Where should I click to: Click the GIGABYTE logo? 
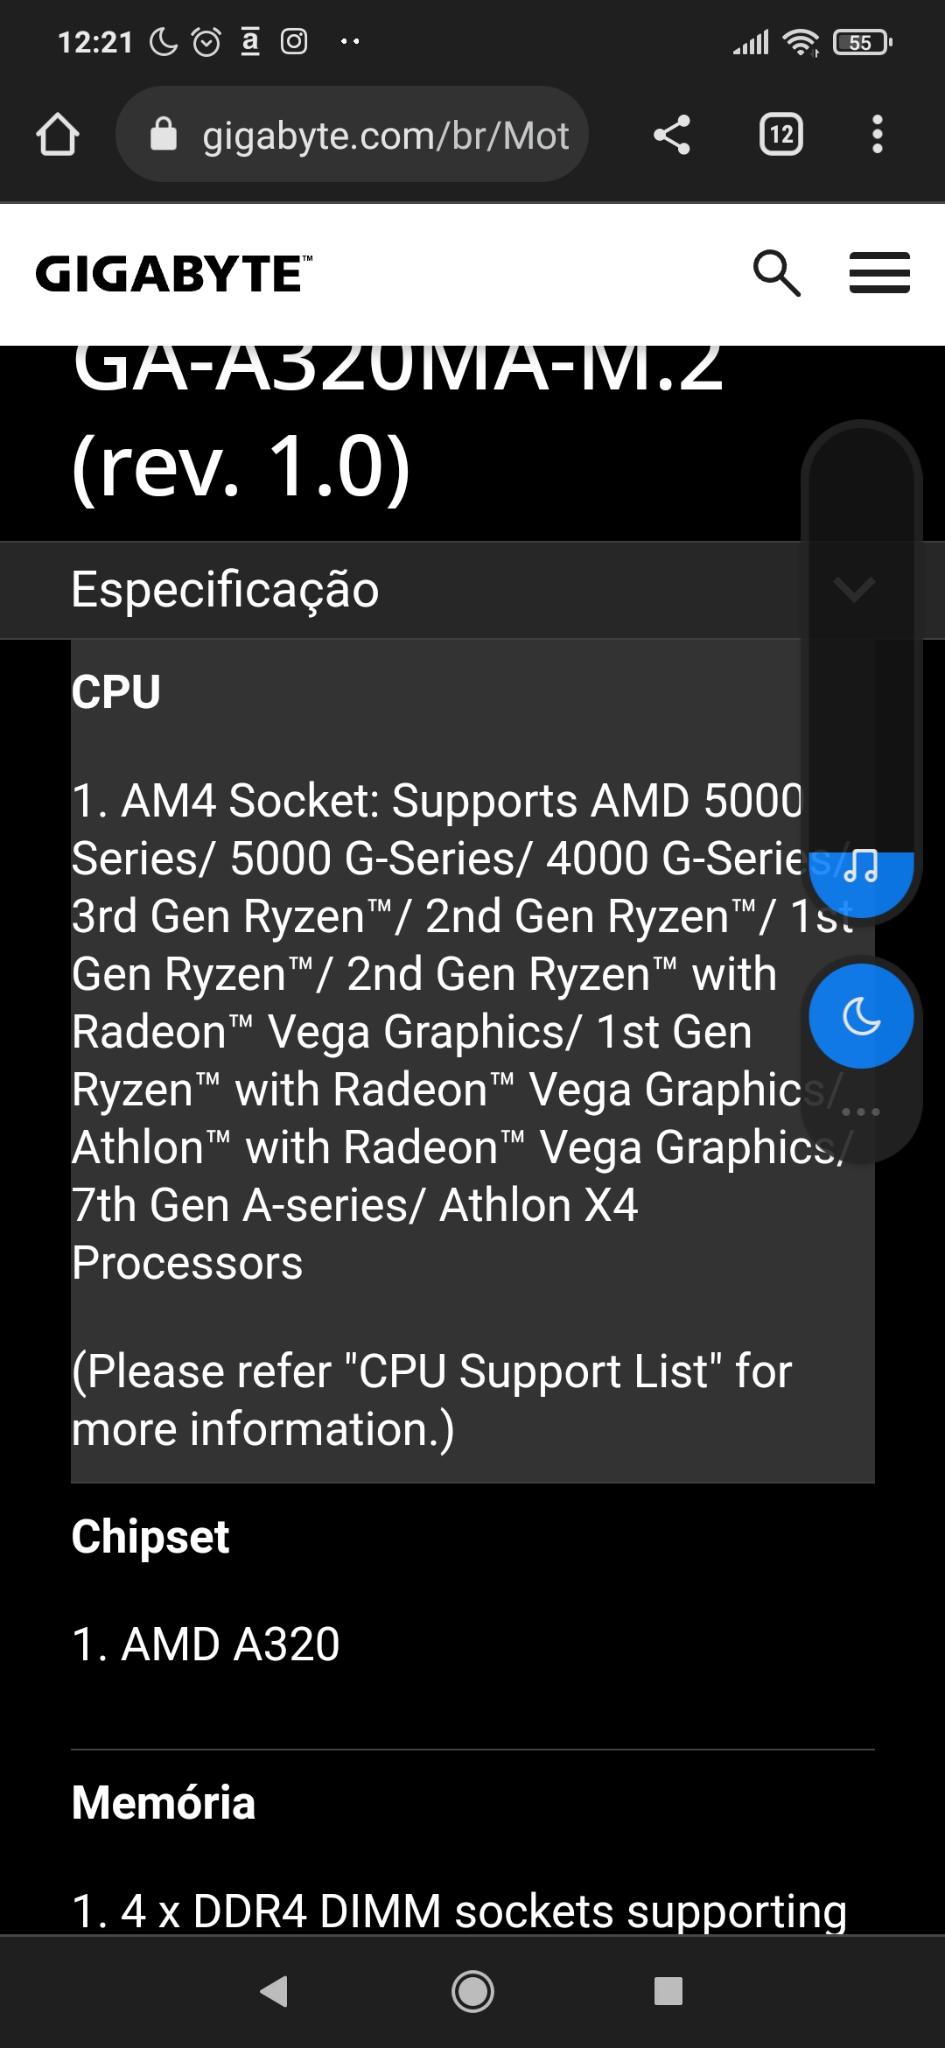click(x=174, y=274)
